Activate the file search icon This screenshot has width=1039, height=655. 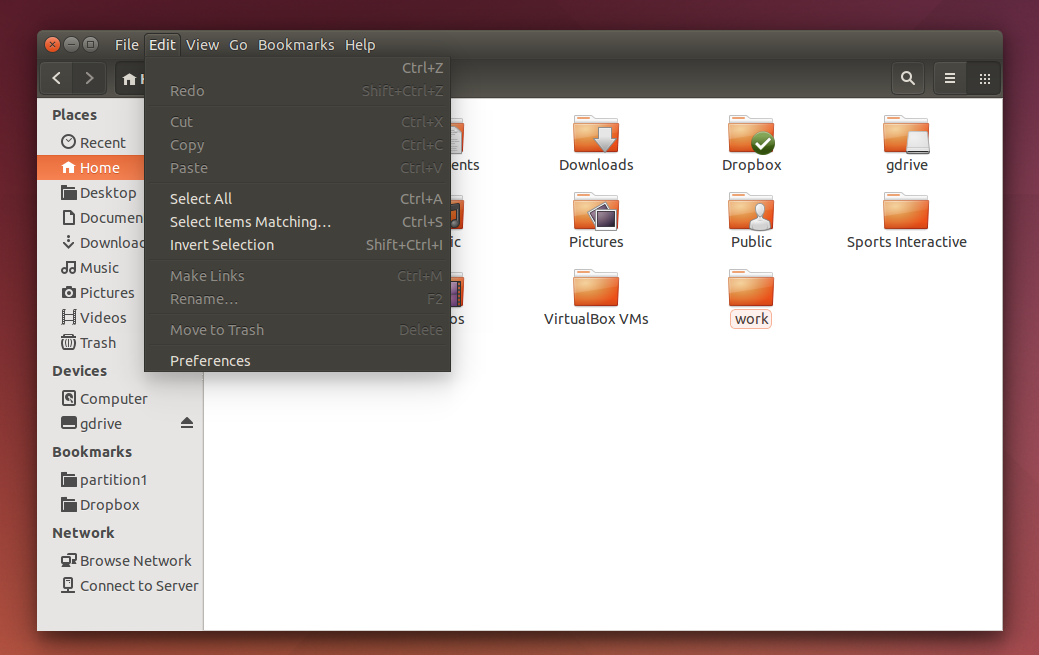[907, 78]
